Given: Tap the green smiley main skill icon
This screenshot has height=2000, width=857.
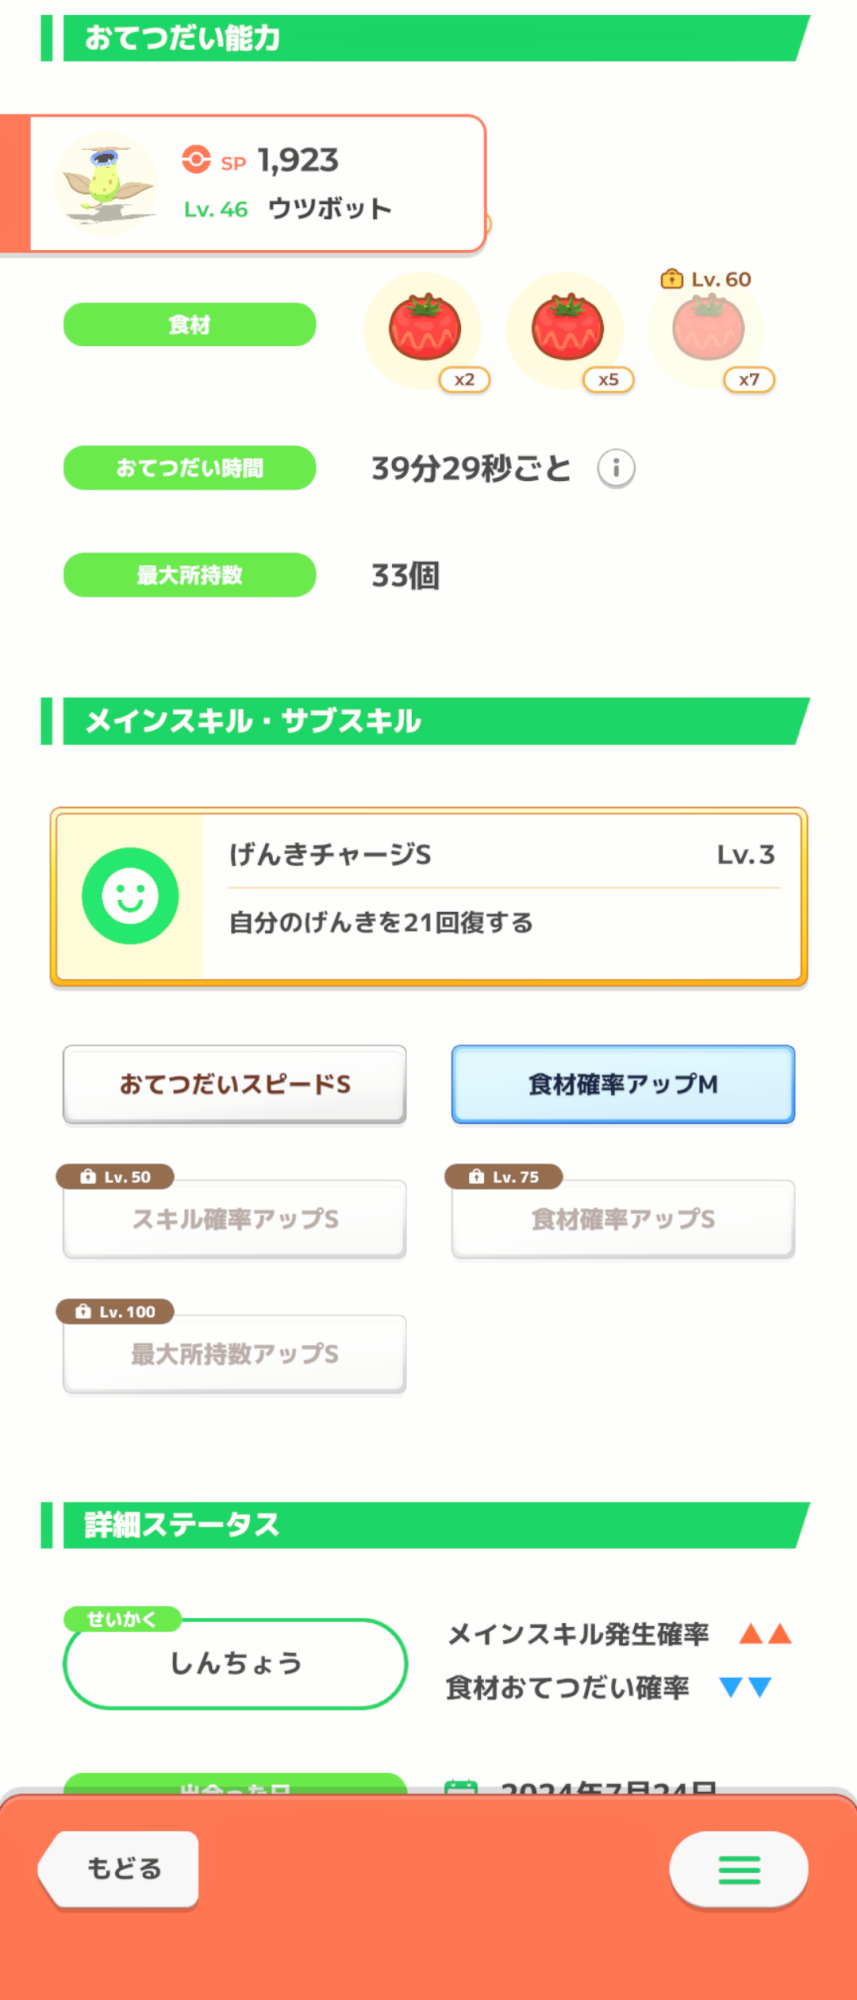Looking at the screenshot, I should click(130, 896).
